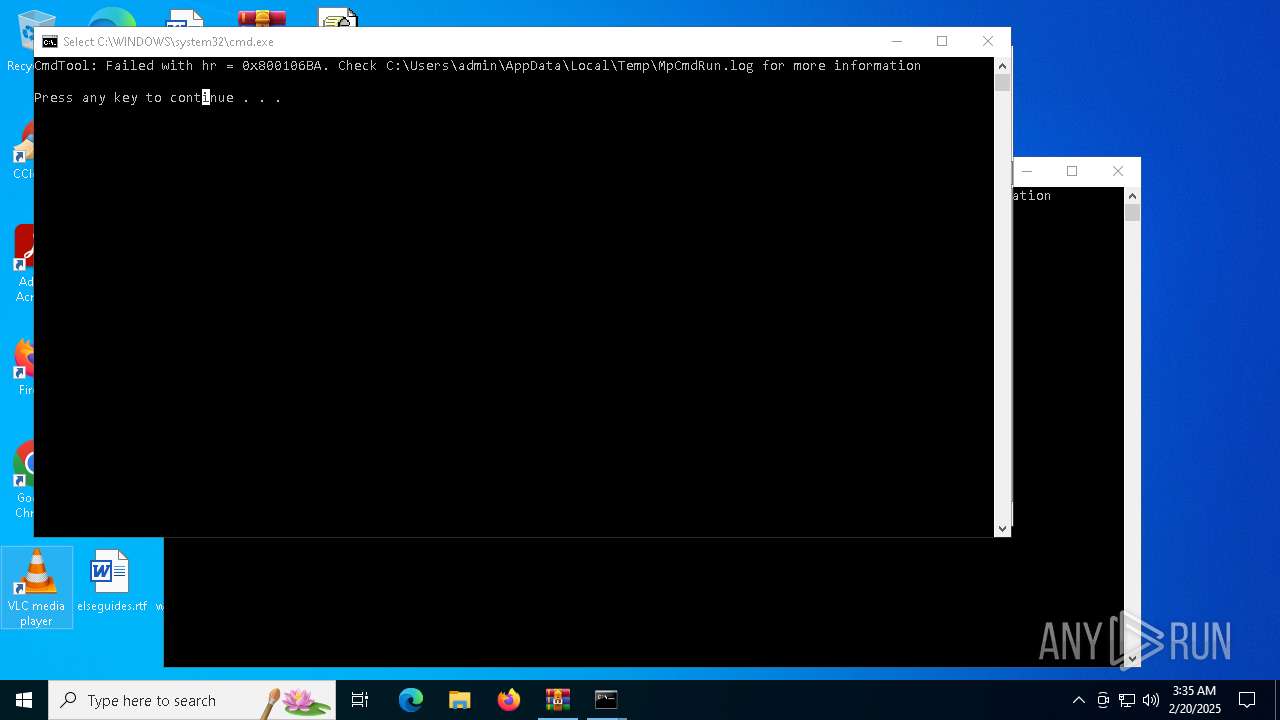Click scroll down arrow of background console window

point(1132,659)
